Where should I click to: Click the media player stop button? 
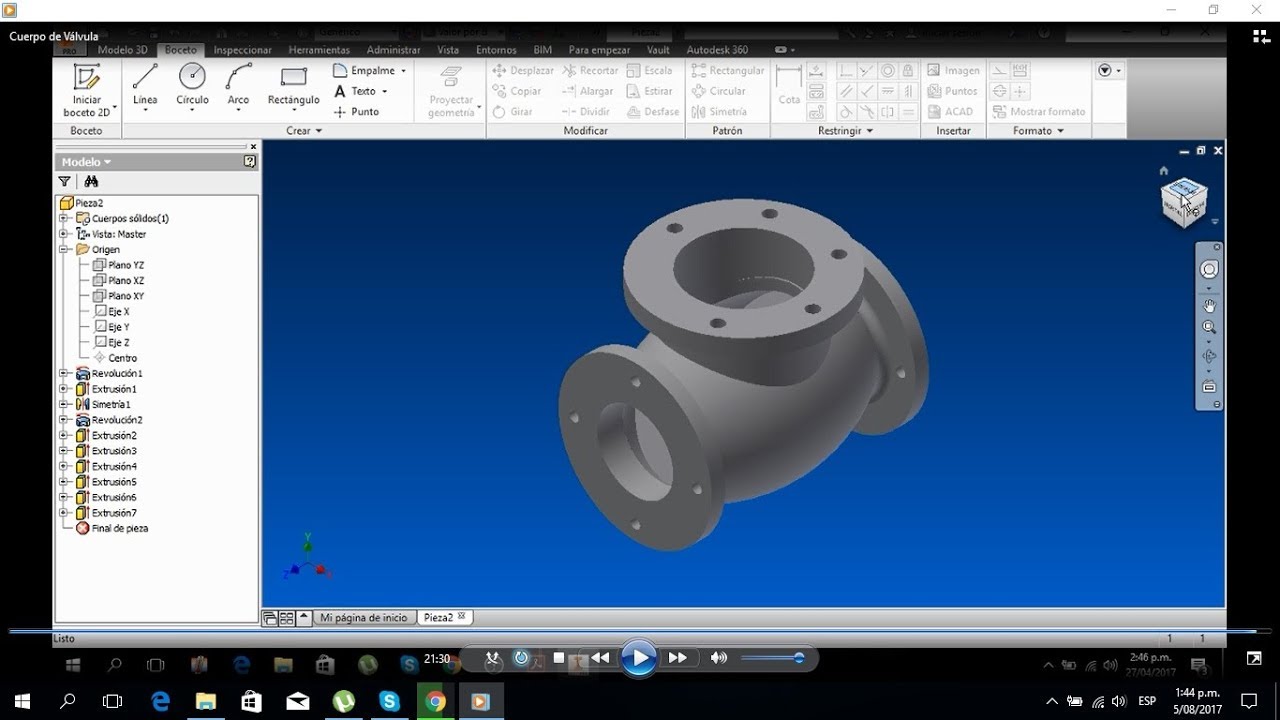pyautogui.click(x=560, y=658)
